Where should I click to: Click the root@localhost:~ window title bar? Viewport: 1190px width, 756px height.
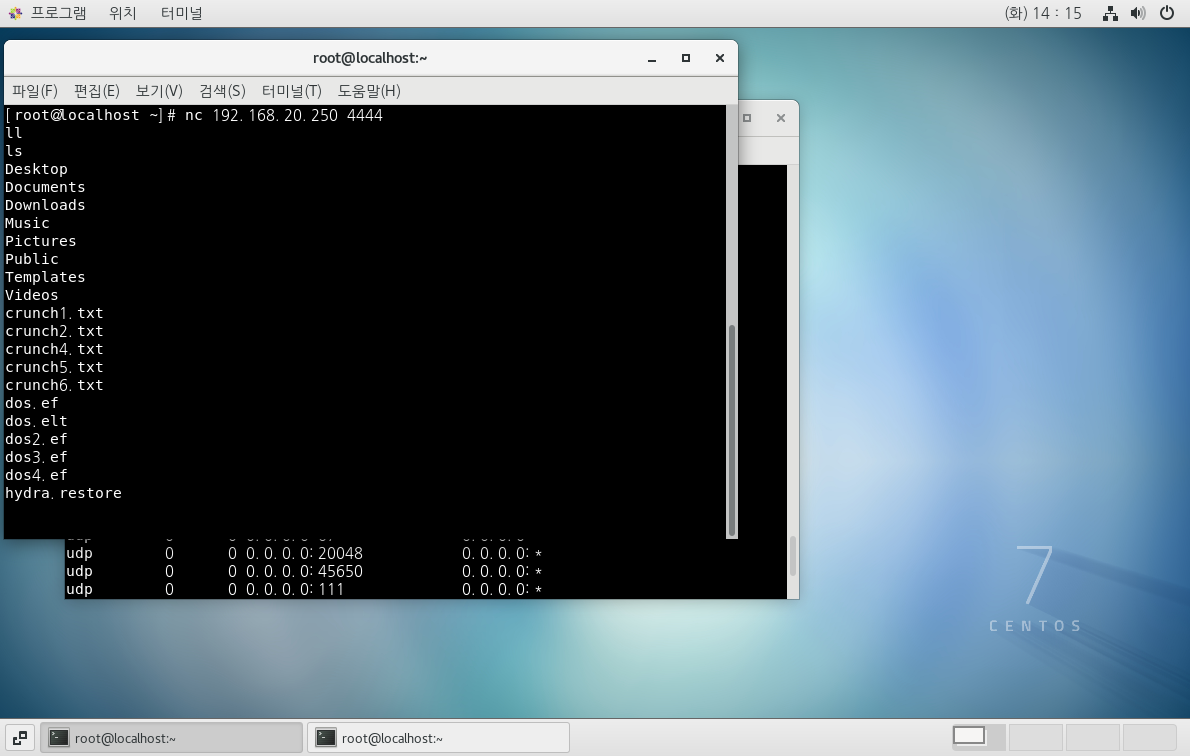[370, 58]
